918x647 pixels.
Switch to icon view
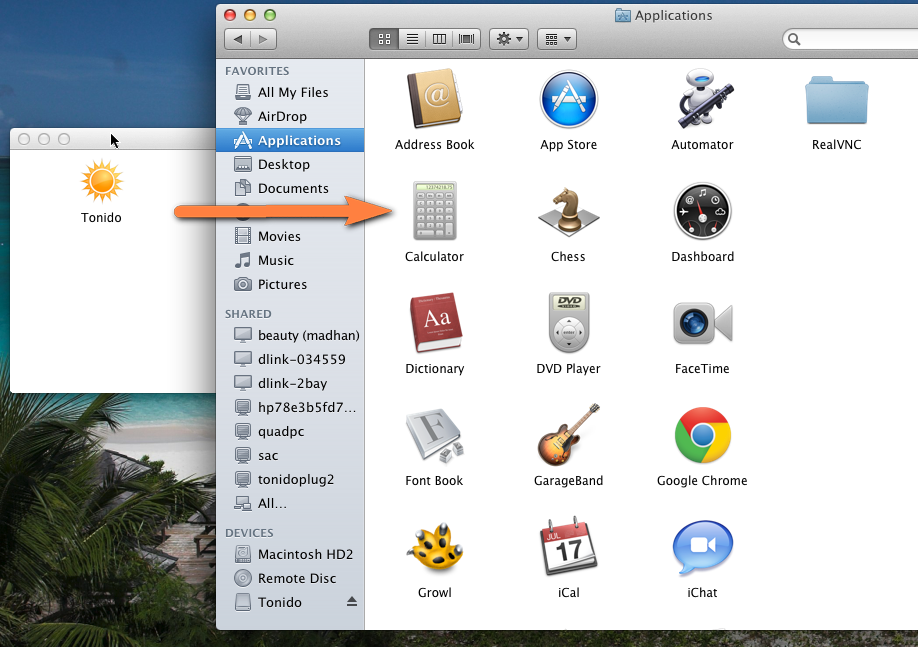[x=384, y=39]
